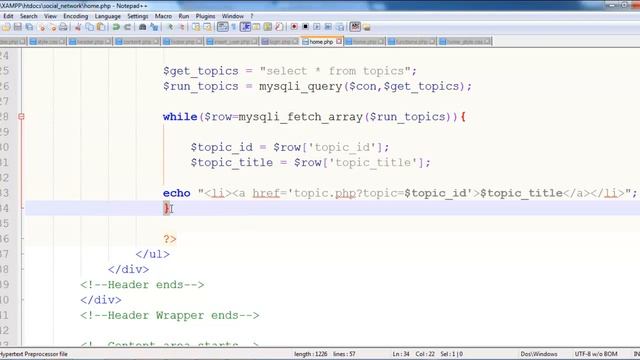Open the Plugins menu

[205, 16]
